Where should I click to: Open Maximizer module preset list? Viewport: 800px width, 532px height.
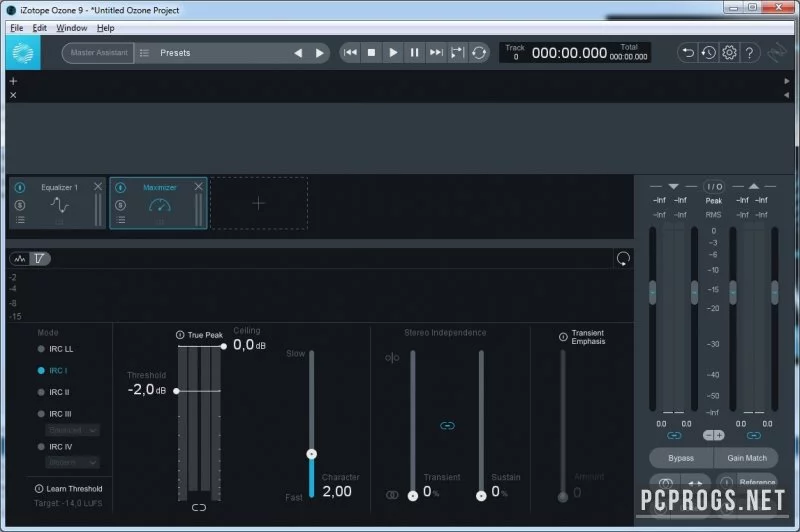[120, 220]
